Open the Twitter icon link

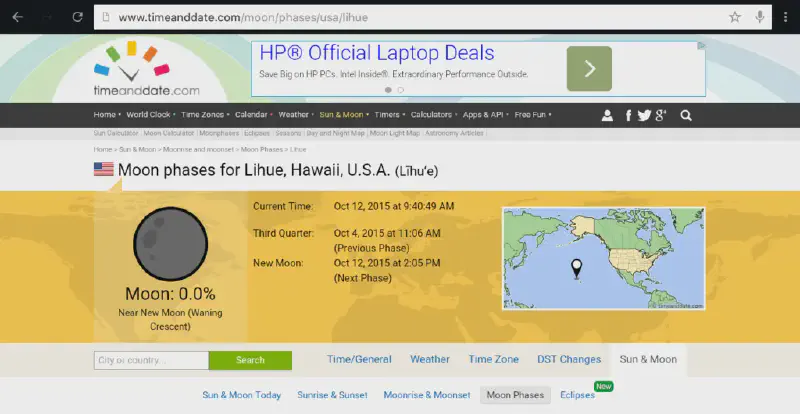click(644, 115)
